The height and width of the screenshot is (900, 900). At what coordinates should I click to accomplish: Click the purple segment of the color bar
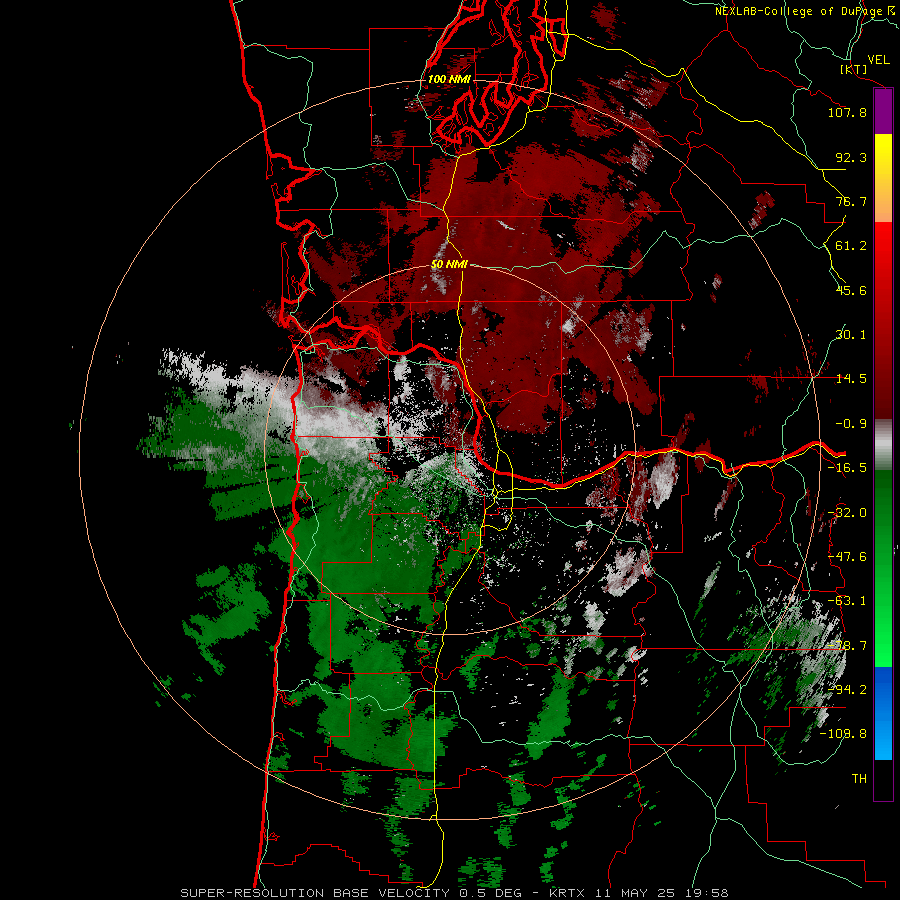[883, 111]
